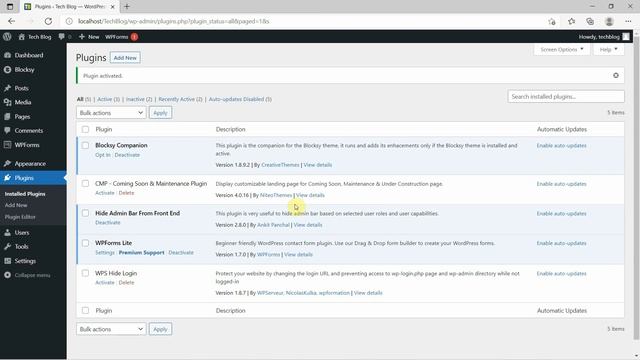
Task: Click the Search installed plugins field
Action: 566,97
